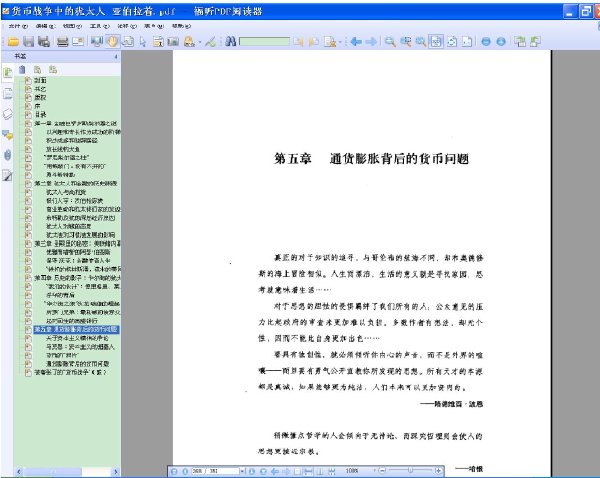The image size is (600, 478).
Task: Click the page number field in bottom bar
Action: 215,471
